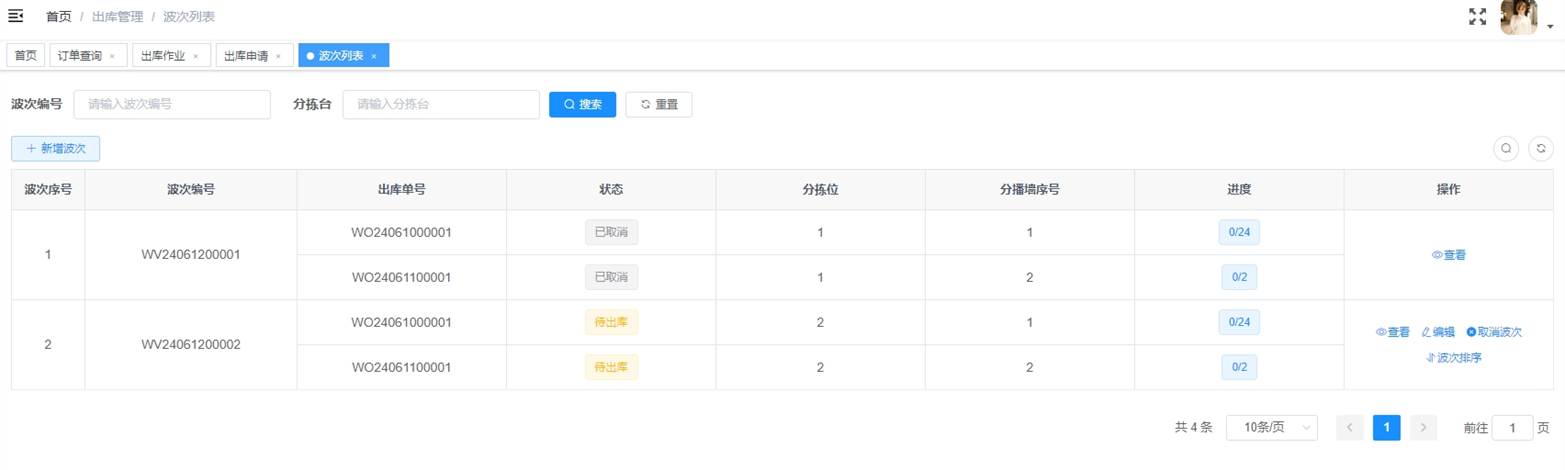Hide the search bar via round search icon
This screenshot has height=470, width=1565.
[1505, 148]
